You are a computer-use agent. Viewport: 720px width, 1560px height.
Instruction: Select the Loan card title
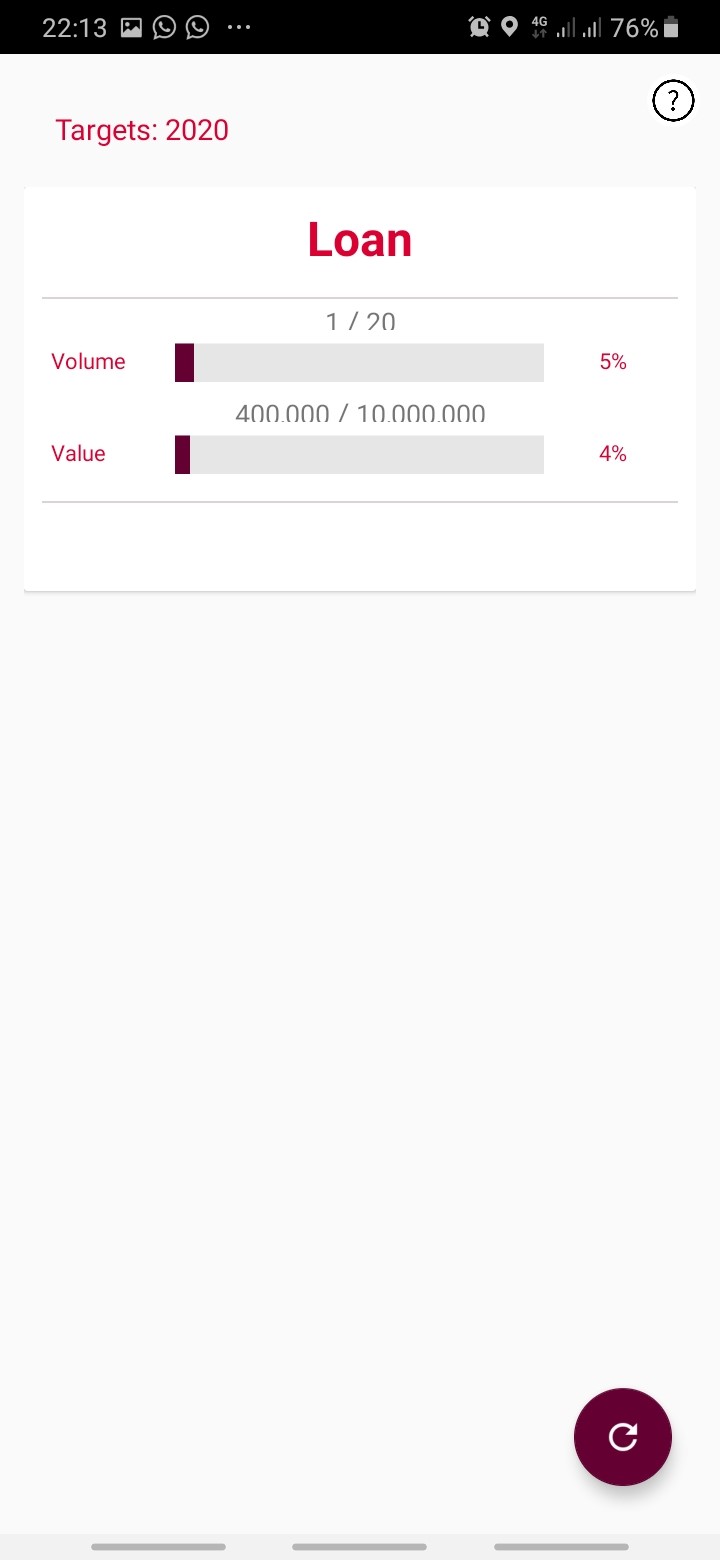click(360, 240)
